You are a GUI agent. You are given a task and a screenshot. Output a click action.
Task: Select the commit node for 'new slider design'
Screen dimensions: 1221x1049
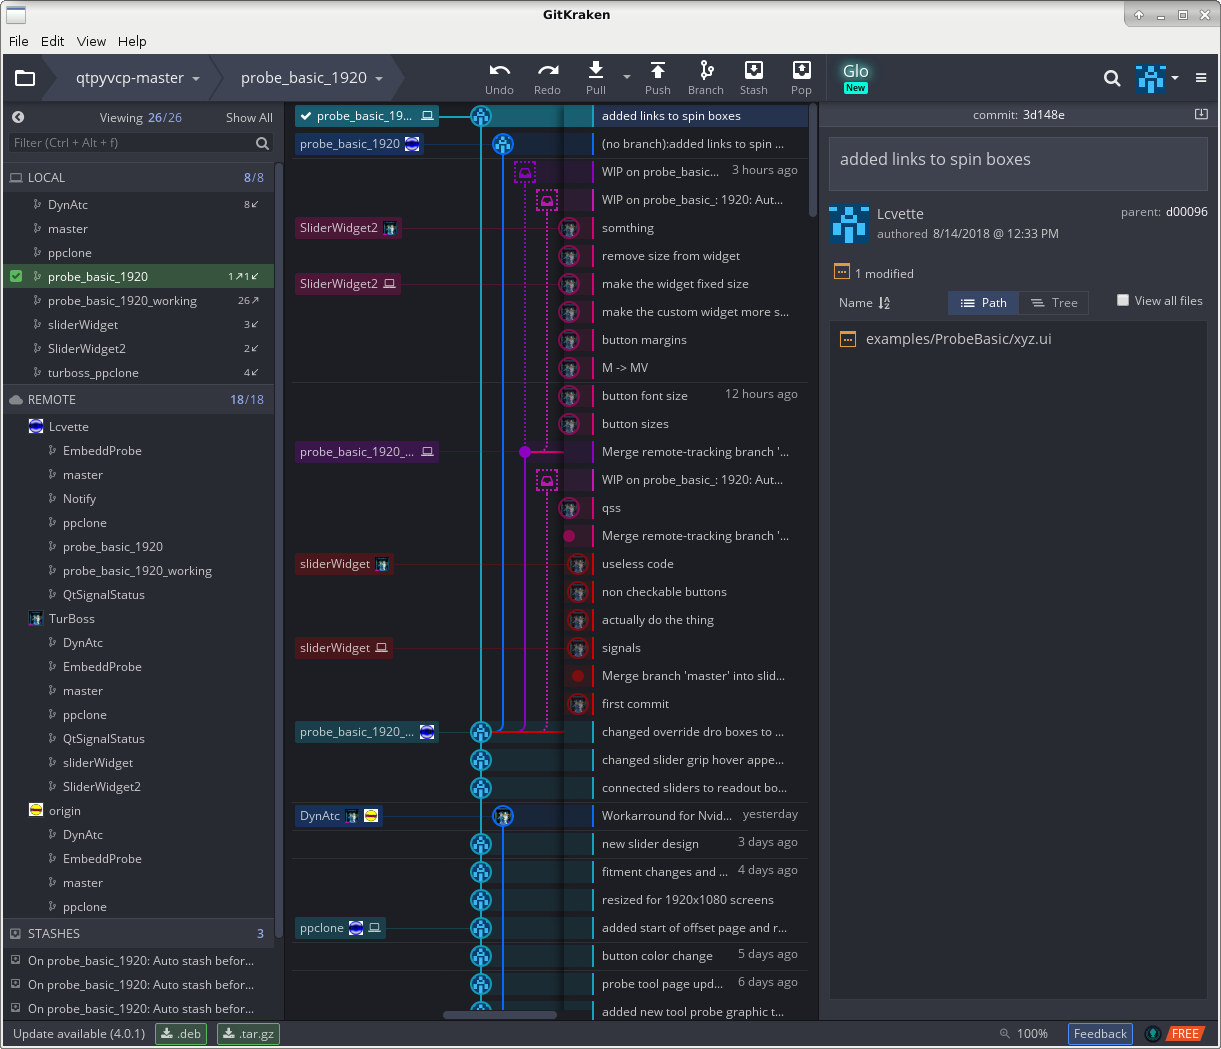pyautogui.click(x=481, y=844)
